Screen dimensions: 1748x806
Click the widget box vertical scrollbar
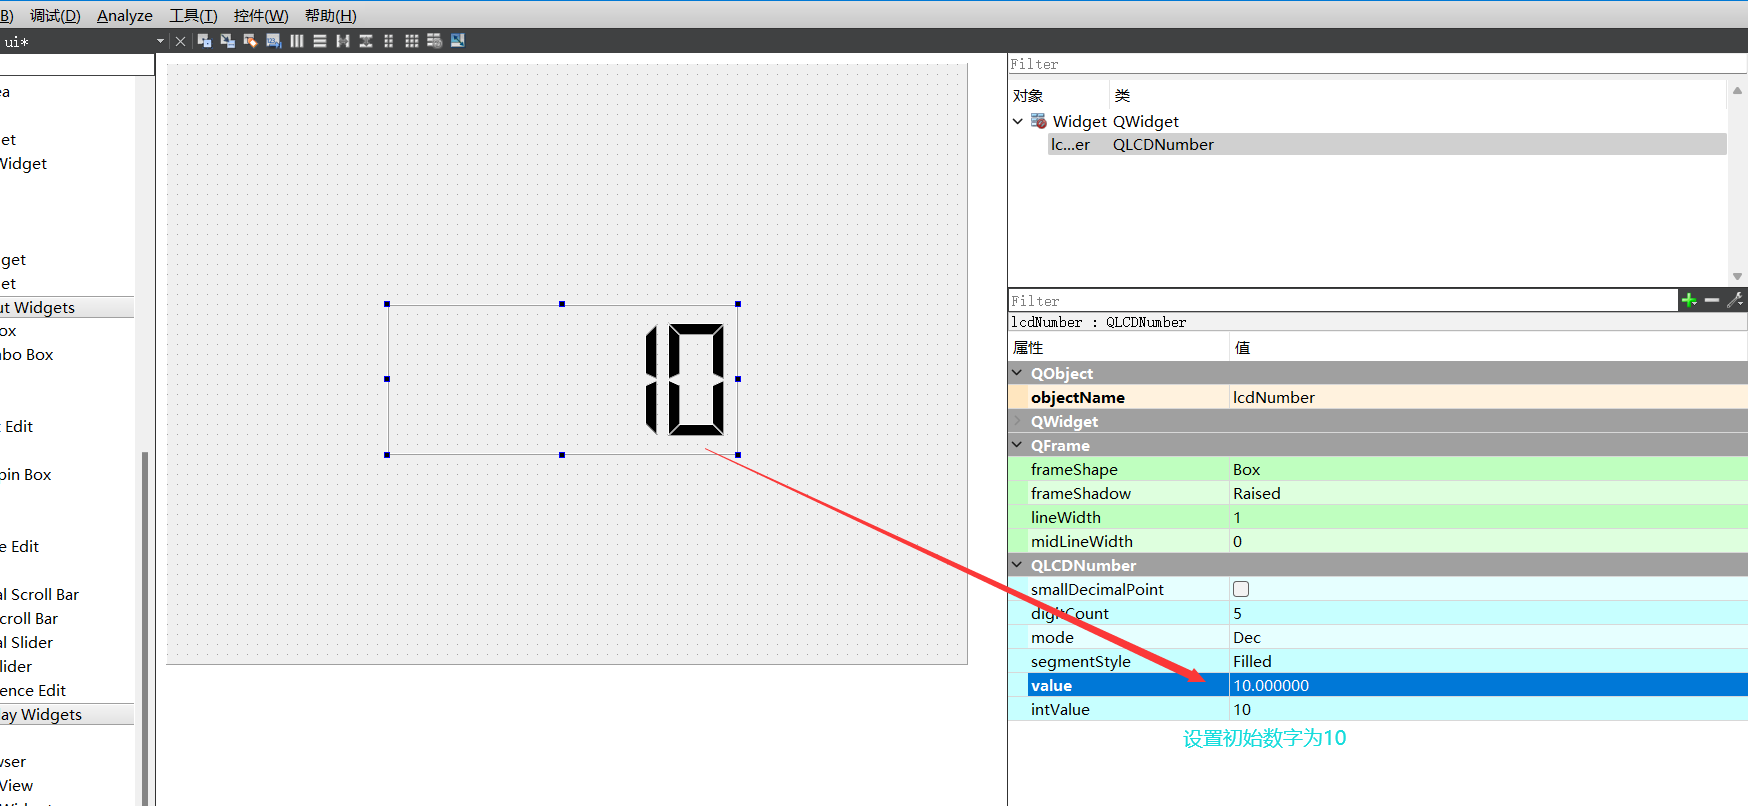[145, 628]
